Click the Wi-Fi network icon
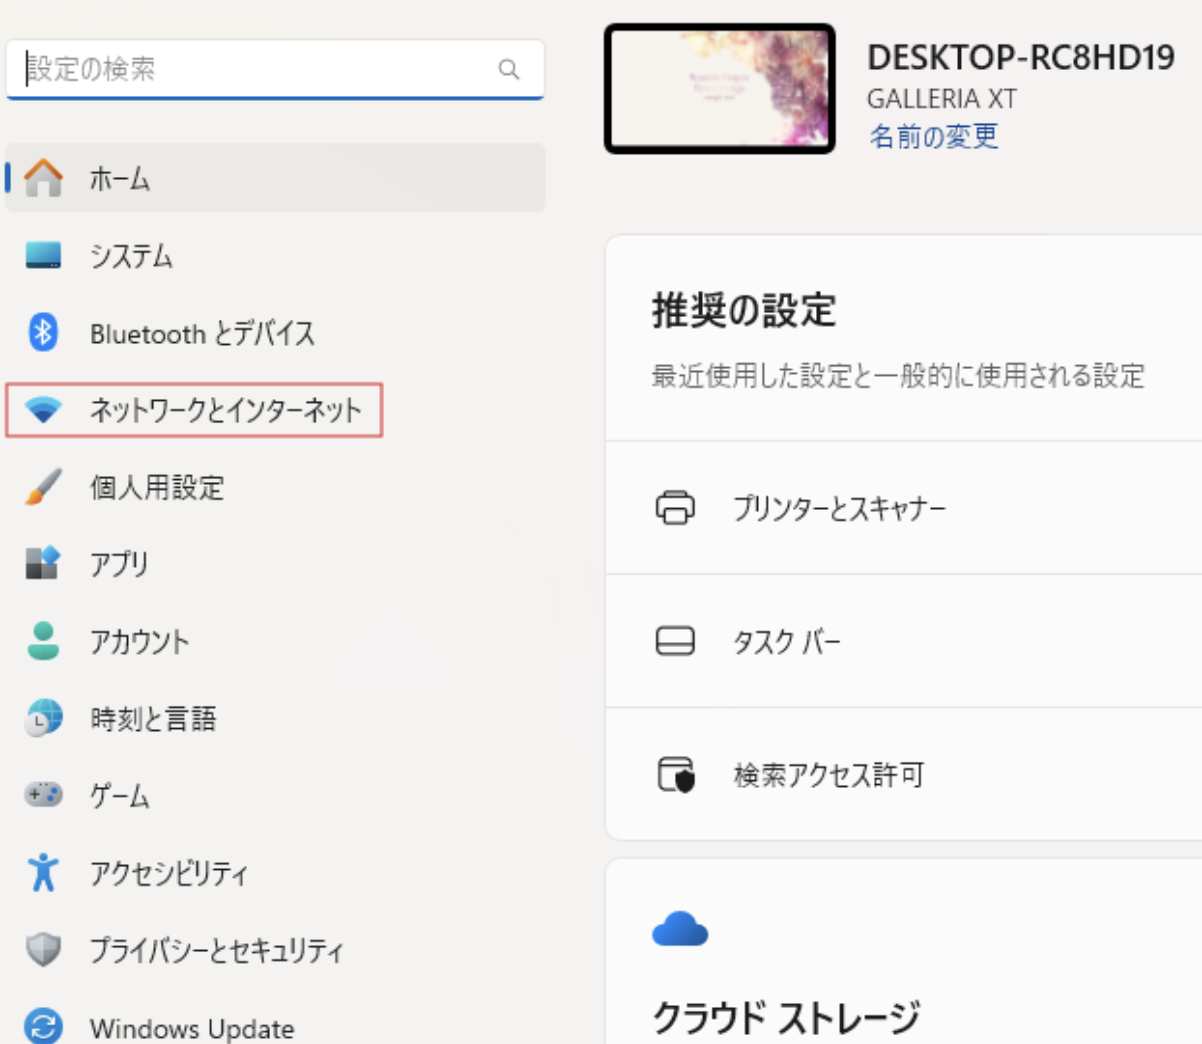 click(43, 410)
